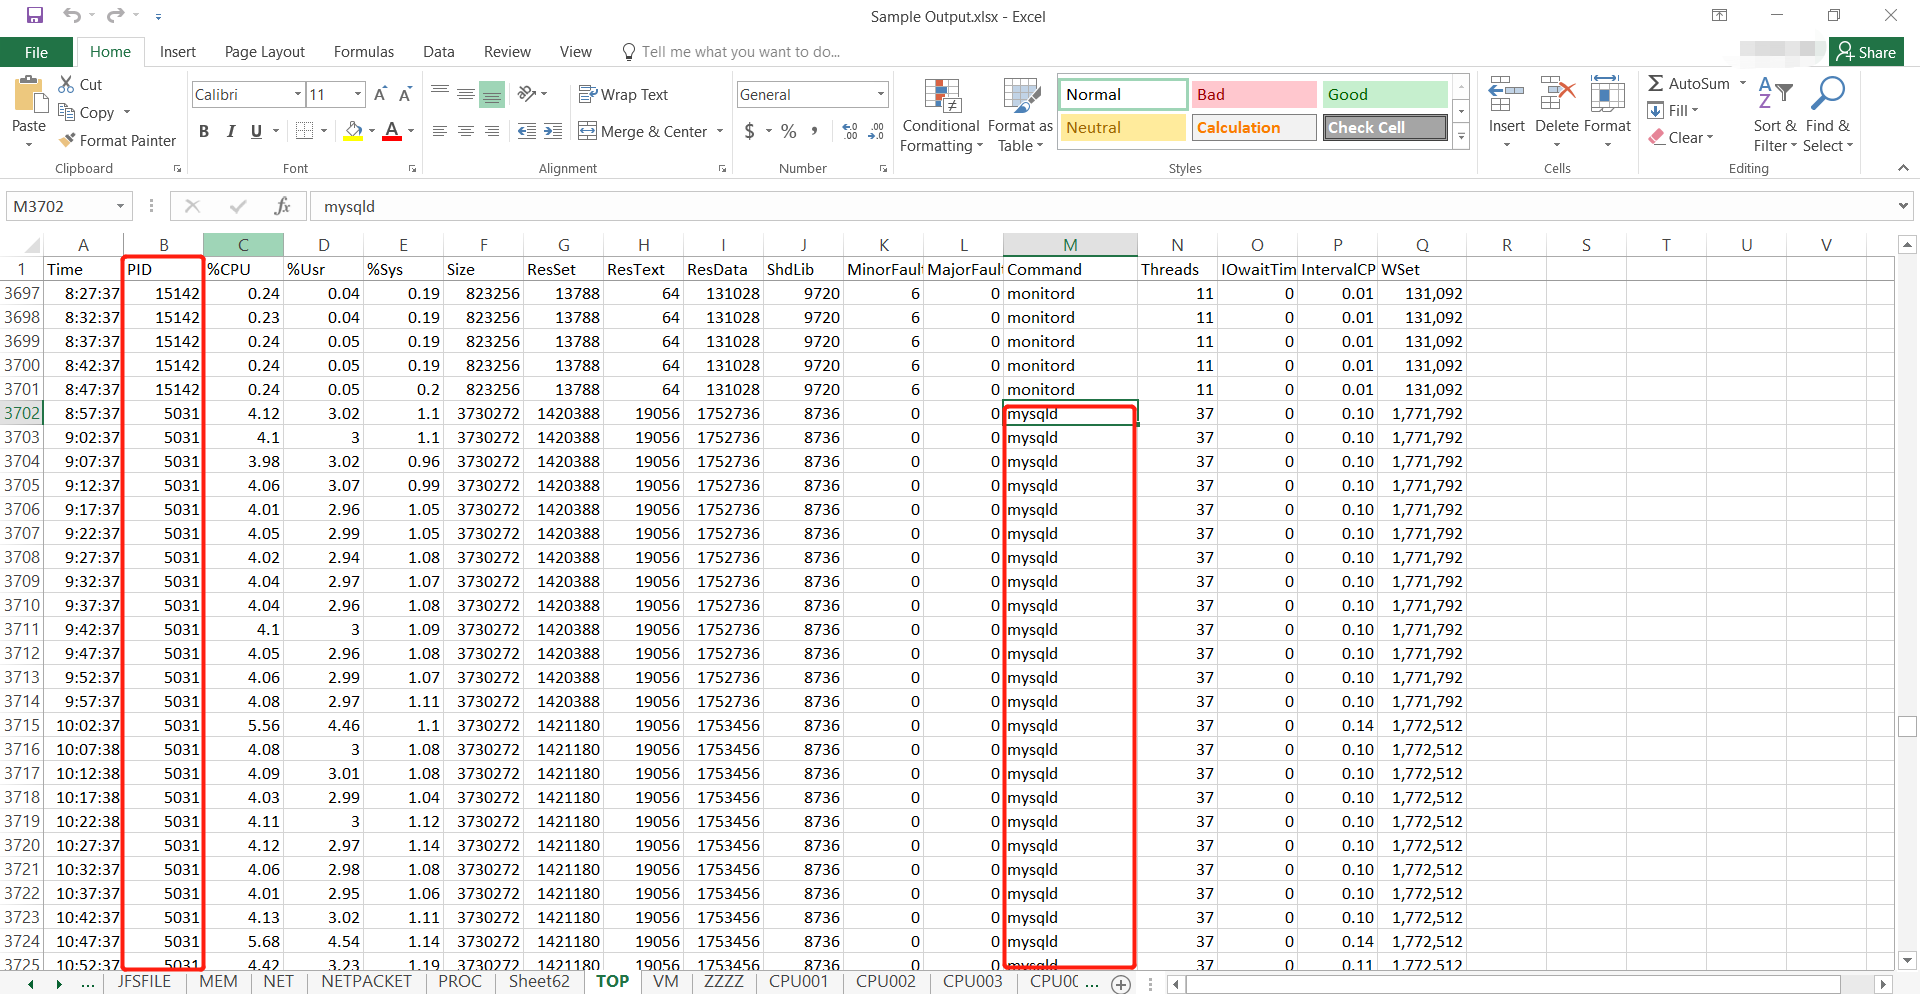The image size is (1920, 994).
Task: Click the Increase Font Size icon
Action: [x=380, y=95]
